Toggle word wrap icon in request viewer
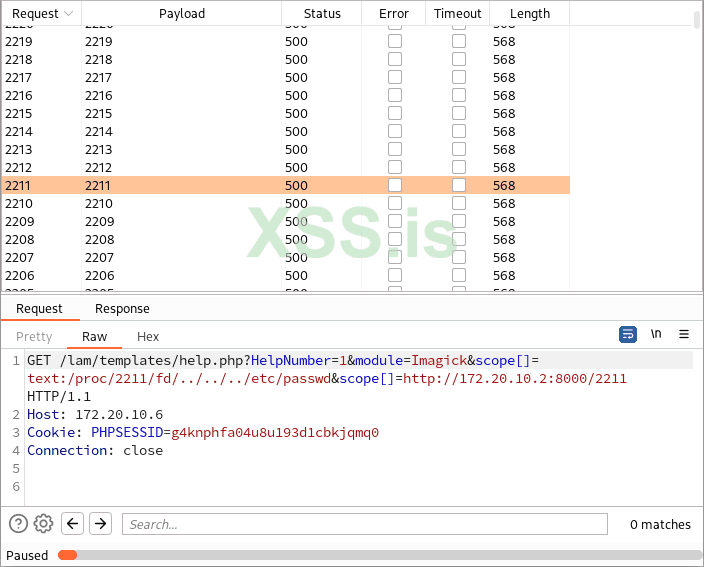 (628, 334)
